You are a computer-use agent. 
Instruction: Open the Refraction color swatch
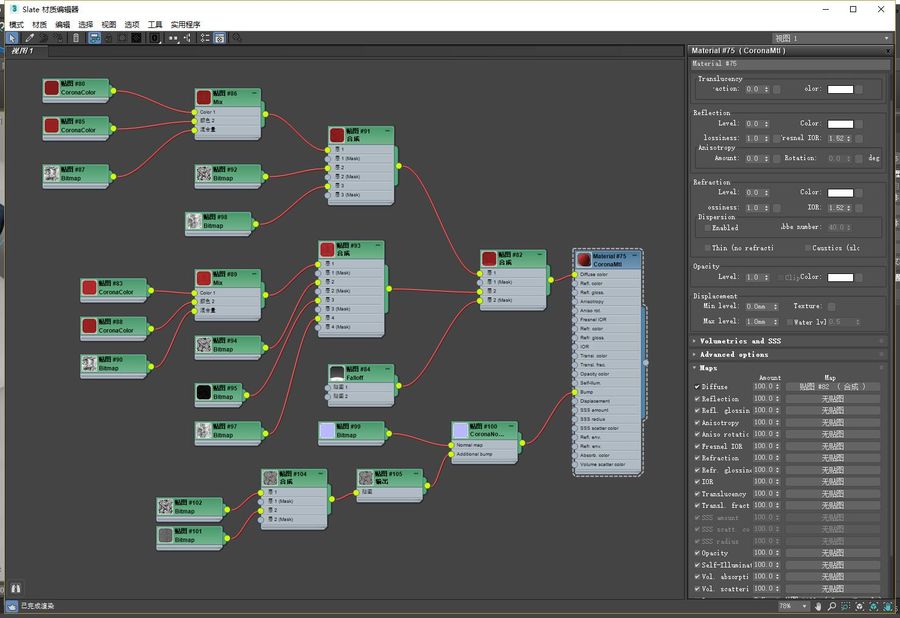click(840, 193)
